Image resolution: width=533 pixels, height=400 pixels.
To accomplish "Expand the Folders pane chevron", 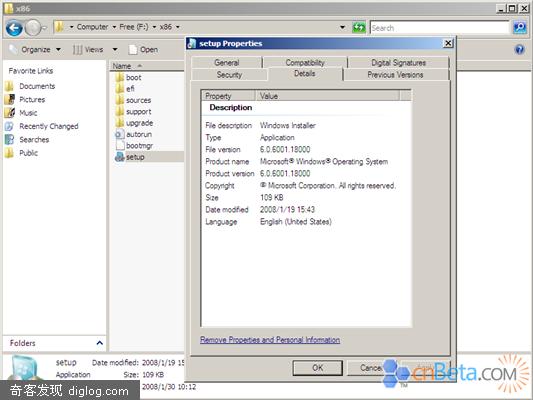I will coord(100,343).
